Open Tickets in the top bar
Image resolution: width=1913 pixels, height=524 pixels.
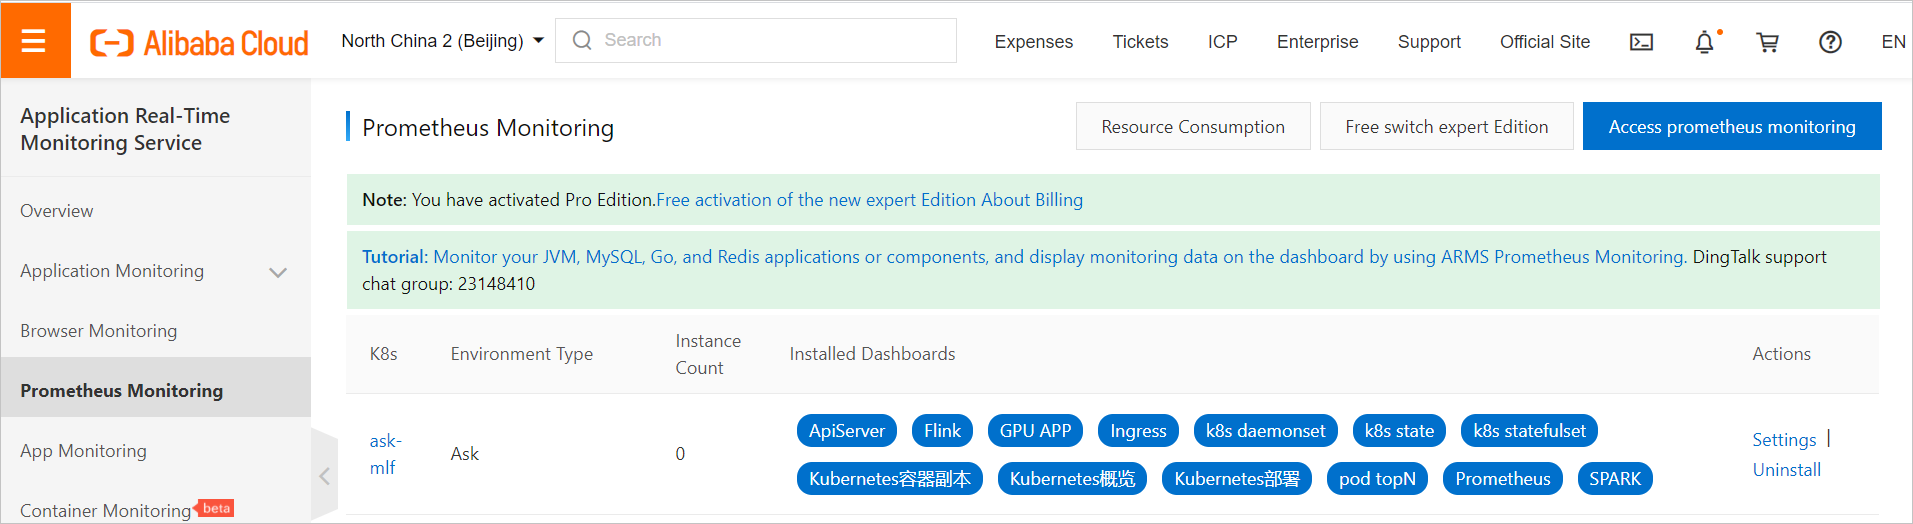pyautogui.click(x=1140, y=42)
